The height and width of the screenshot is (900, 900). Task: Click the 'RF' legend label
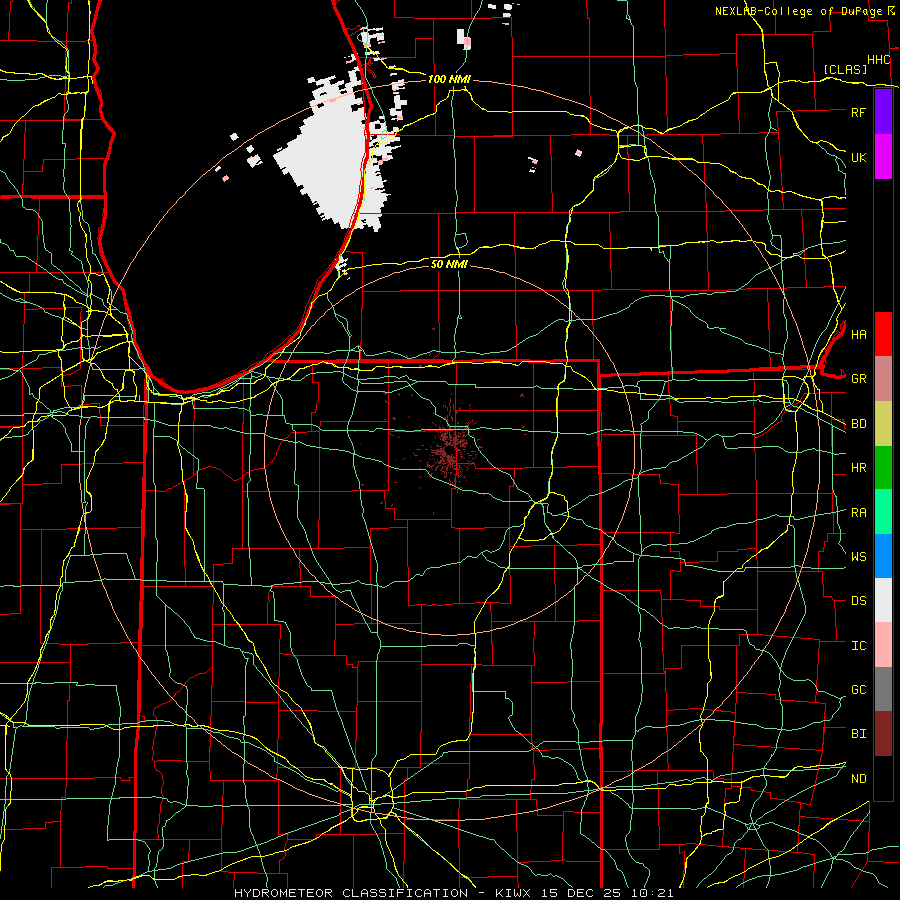click(858, 112)
